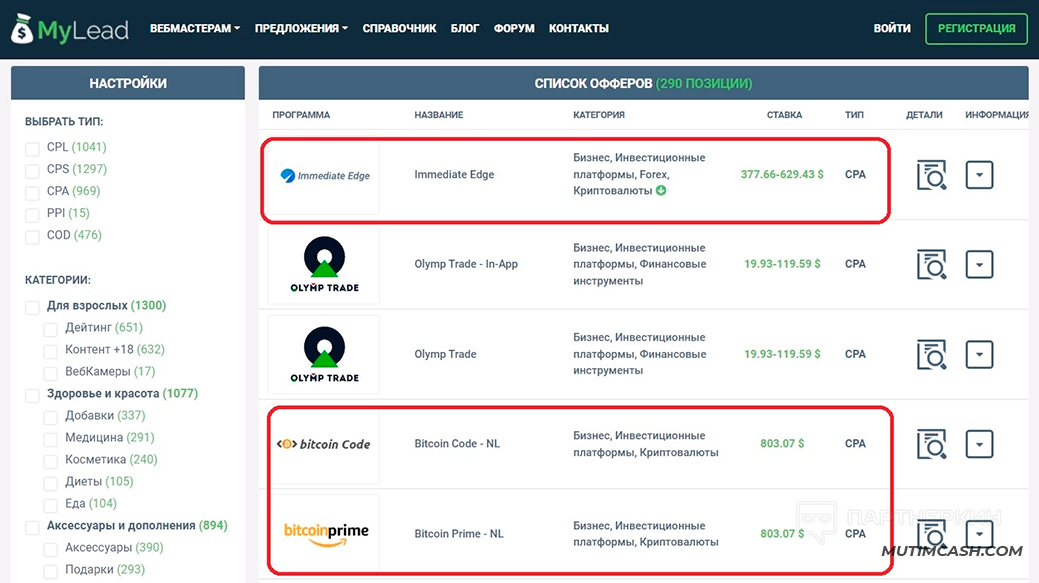Check the Добавки subcategory
1039x583 pixels.
point(50,417)
